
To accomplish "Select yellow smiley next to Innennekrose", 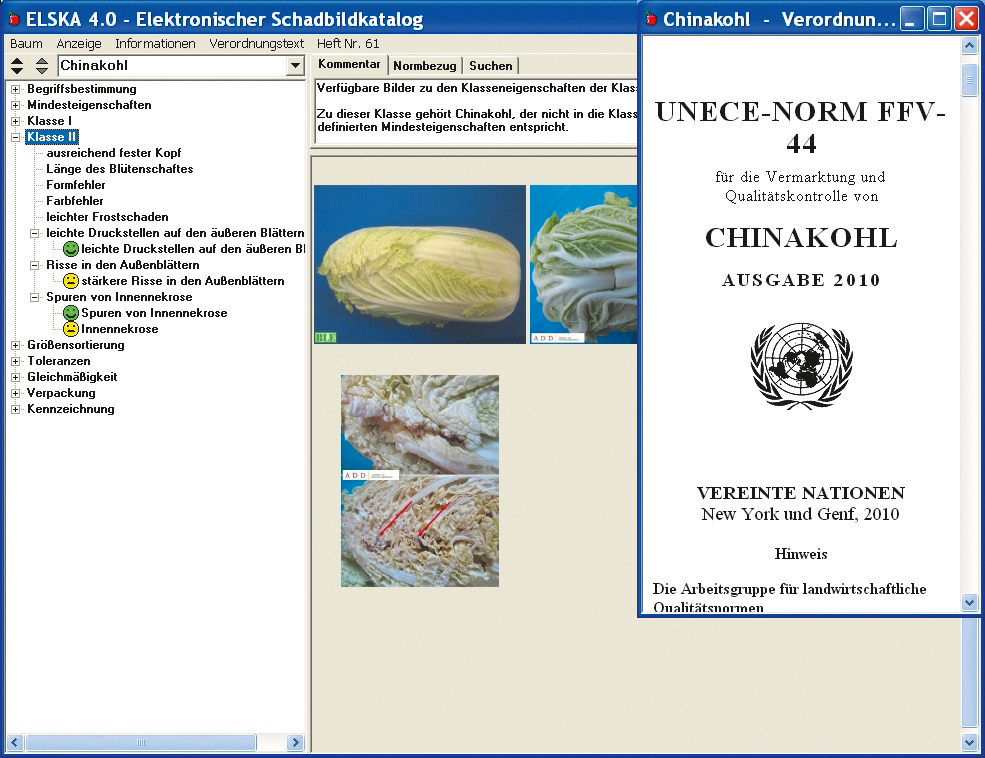I will click(71, 328).
